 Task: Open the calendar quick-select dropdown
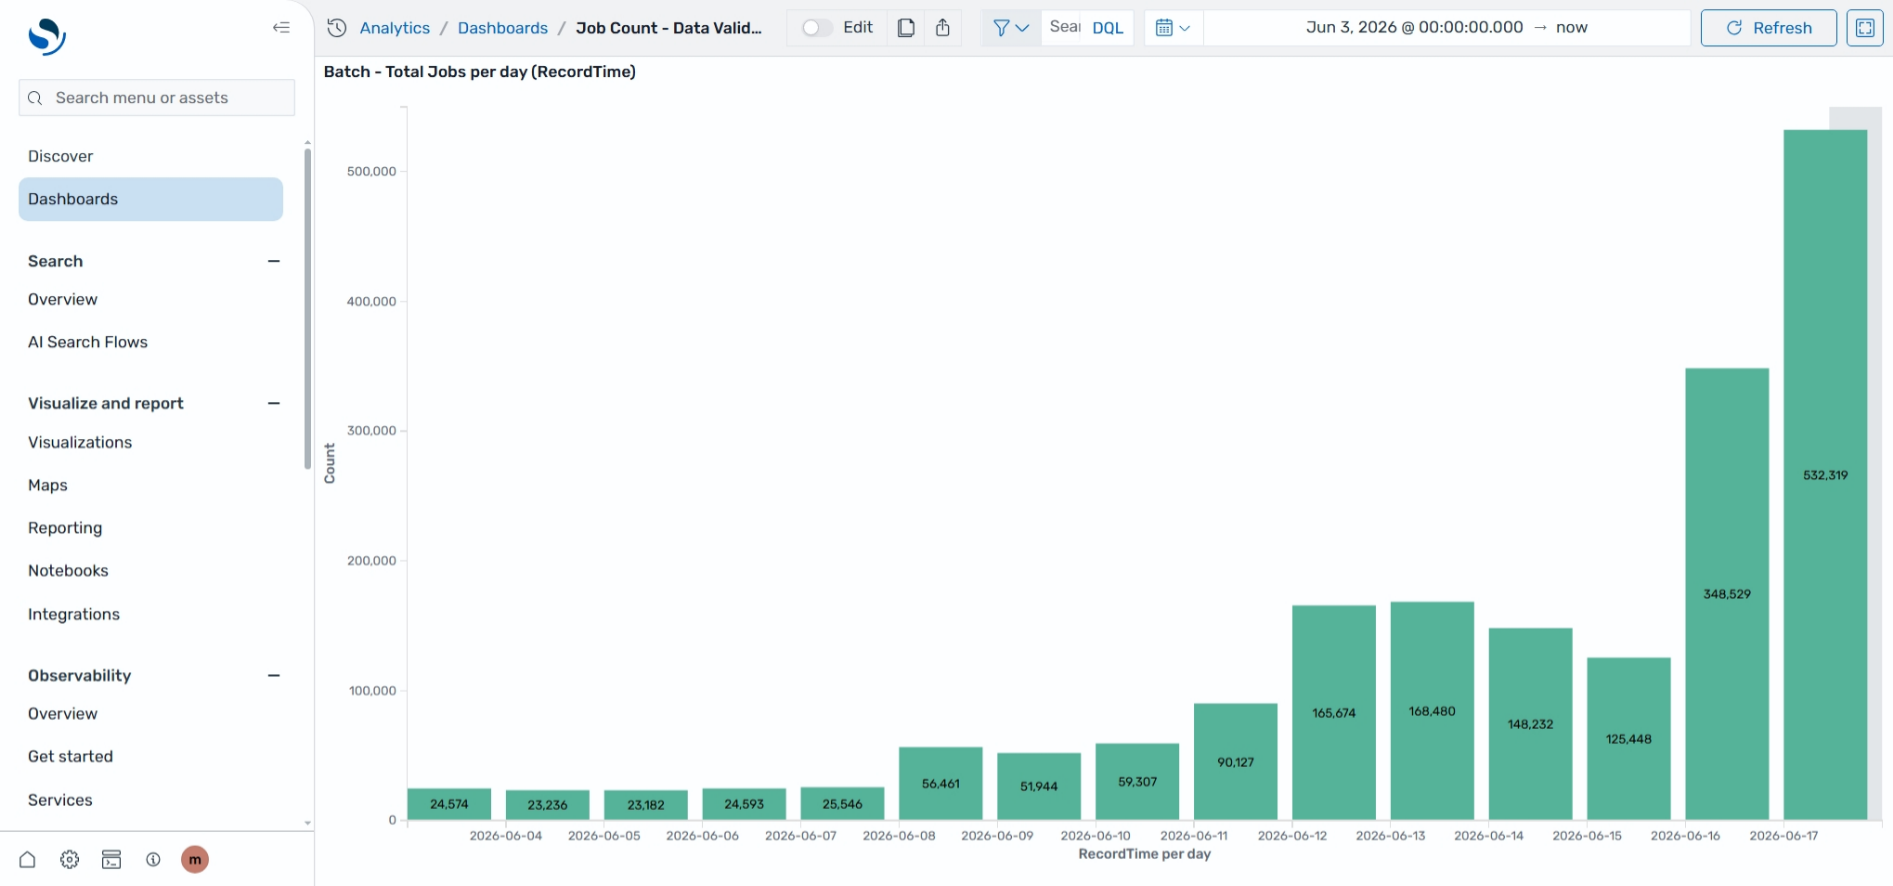click(1173, 28)
